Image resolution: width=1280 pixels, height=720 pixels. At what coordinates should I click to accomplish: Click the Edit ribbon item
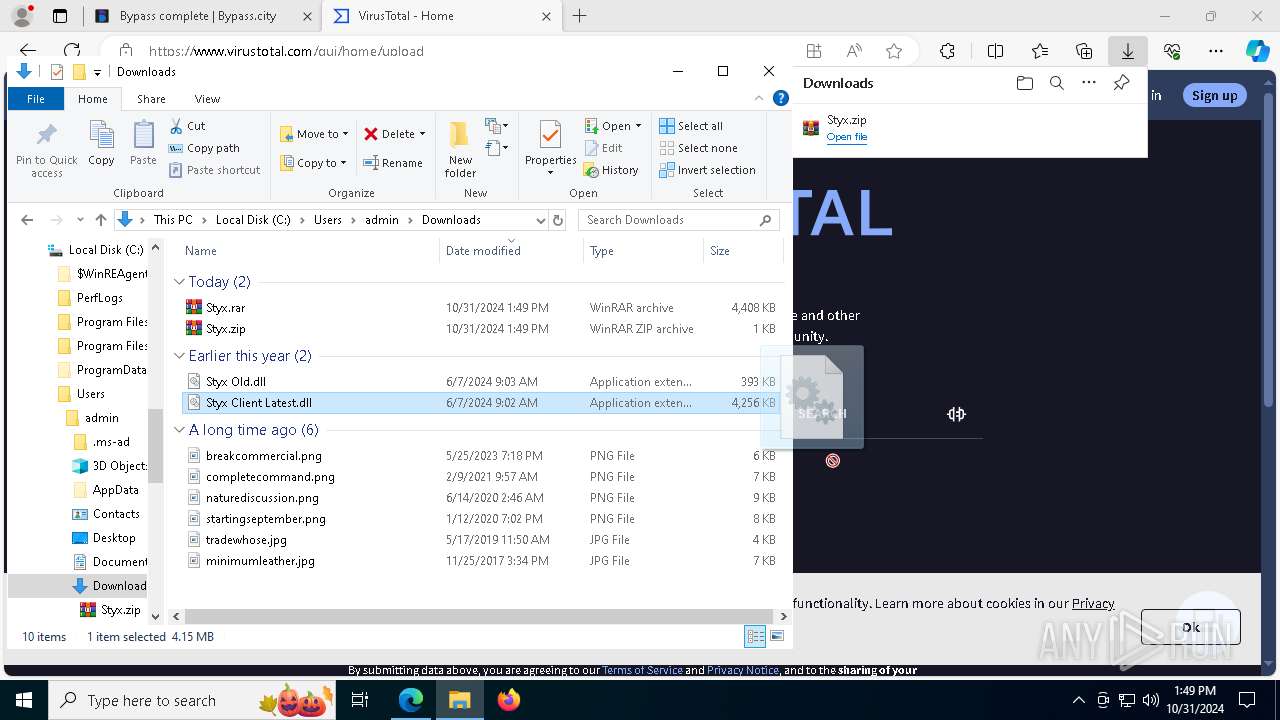tap(604, 148)
